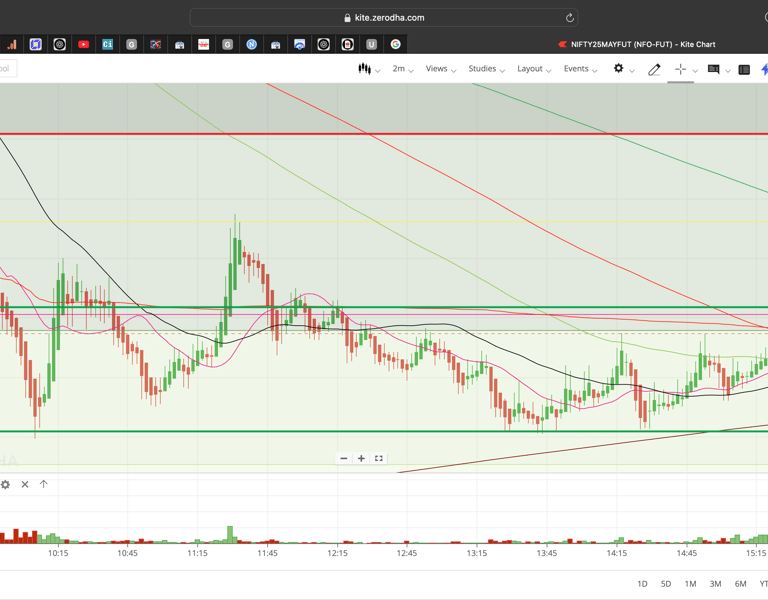Toggle the crosshair tool

click(x=680, y=69)
